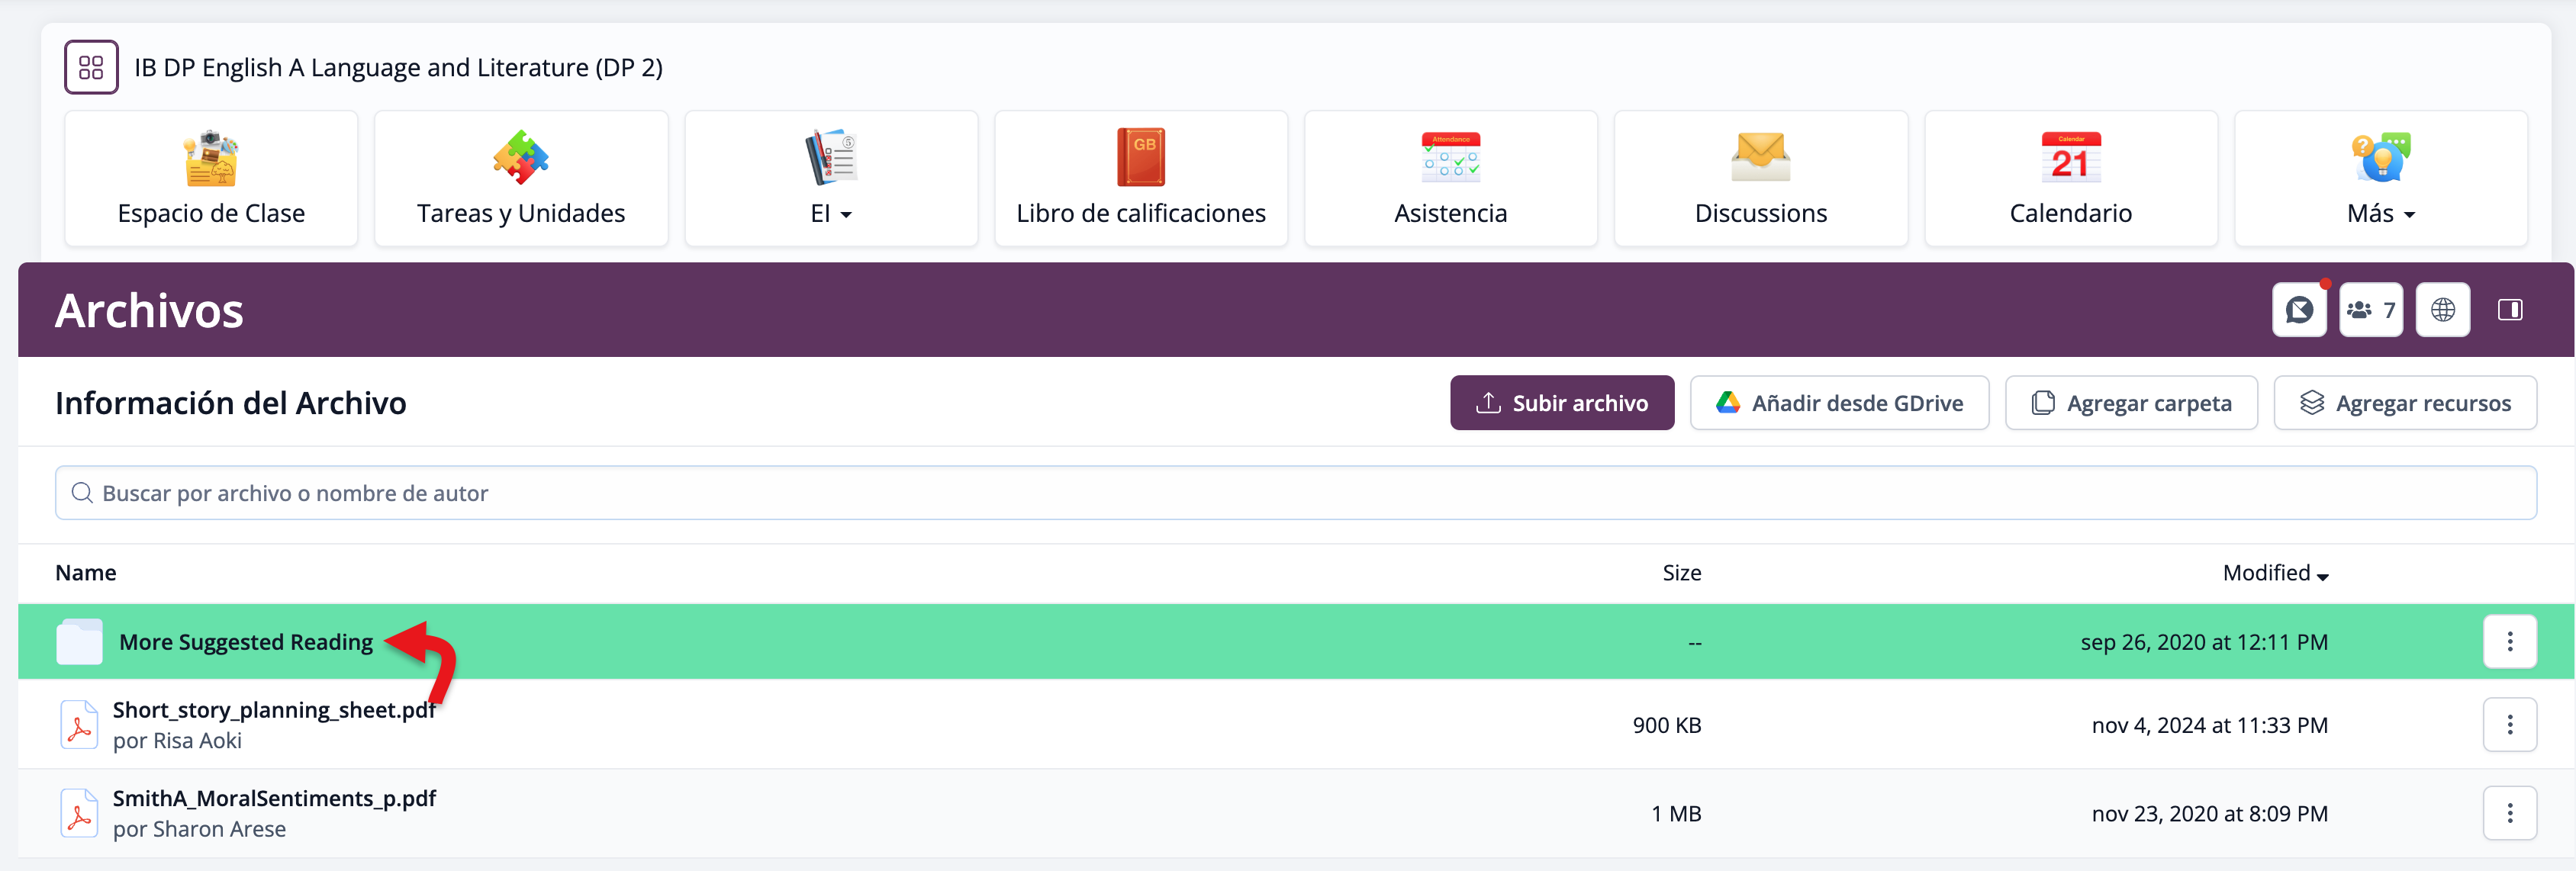
Task: Open Libro de calificaciones gradebook
Action: (x=1140, y=178)
